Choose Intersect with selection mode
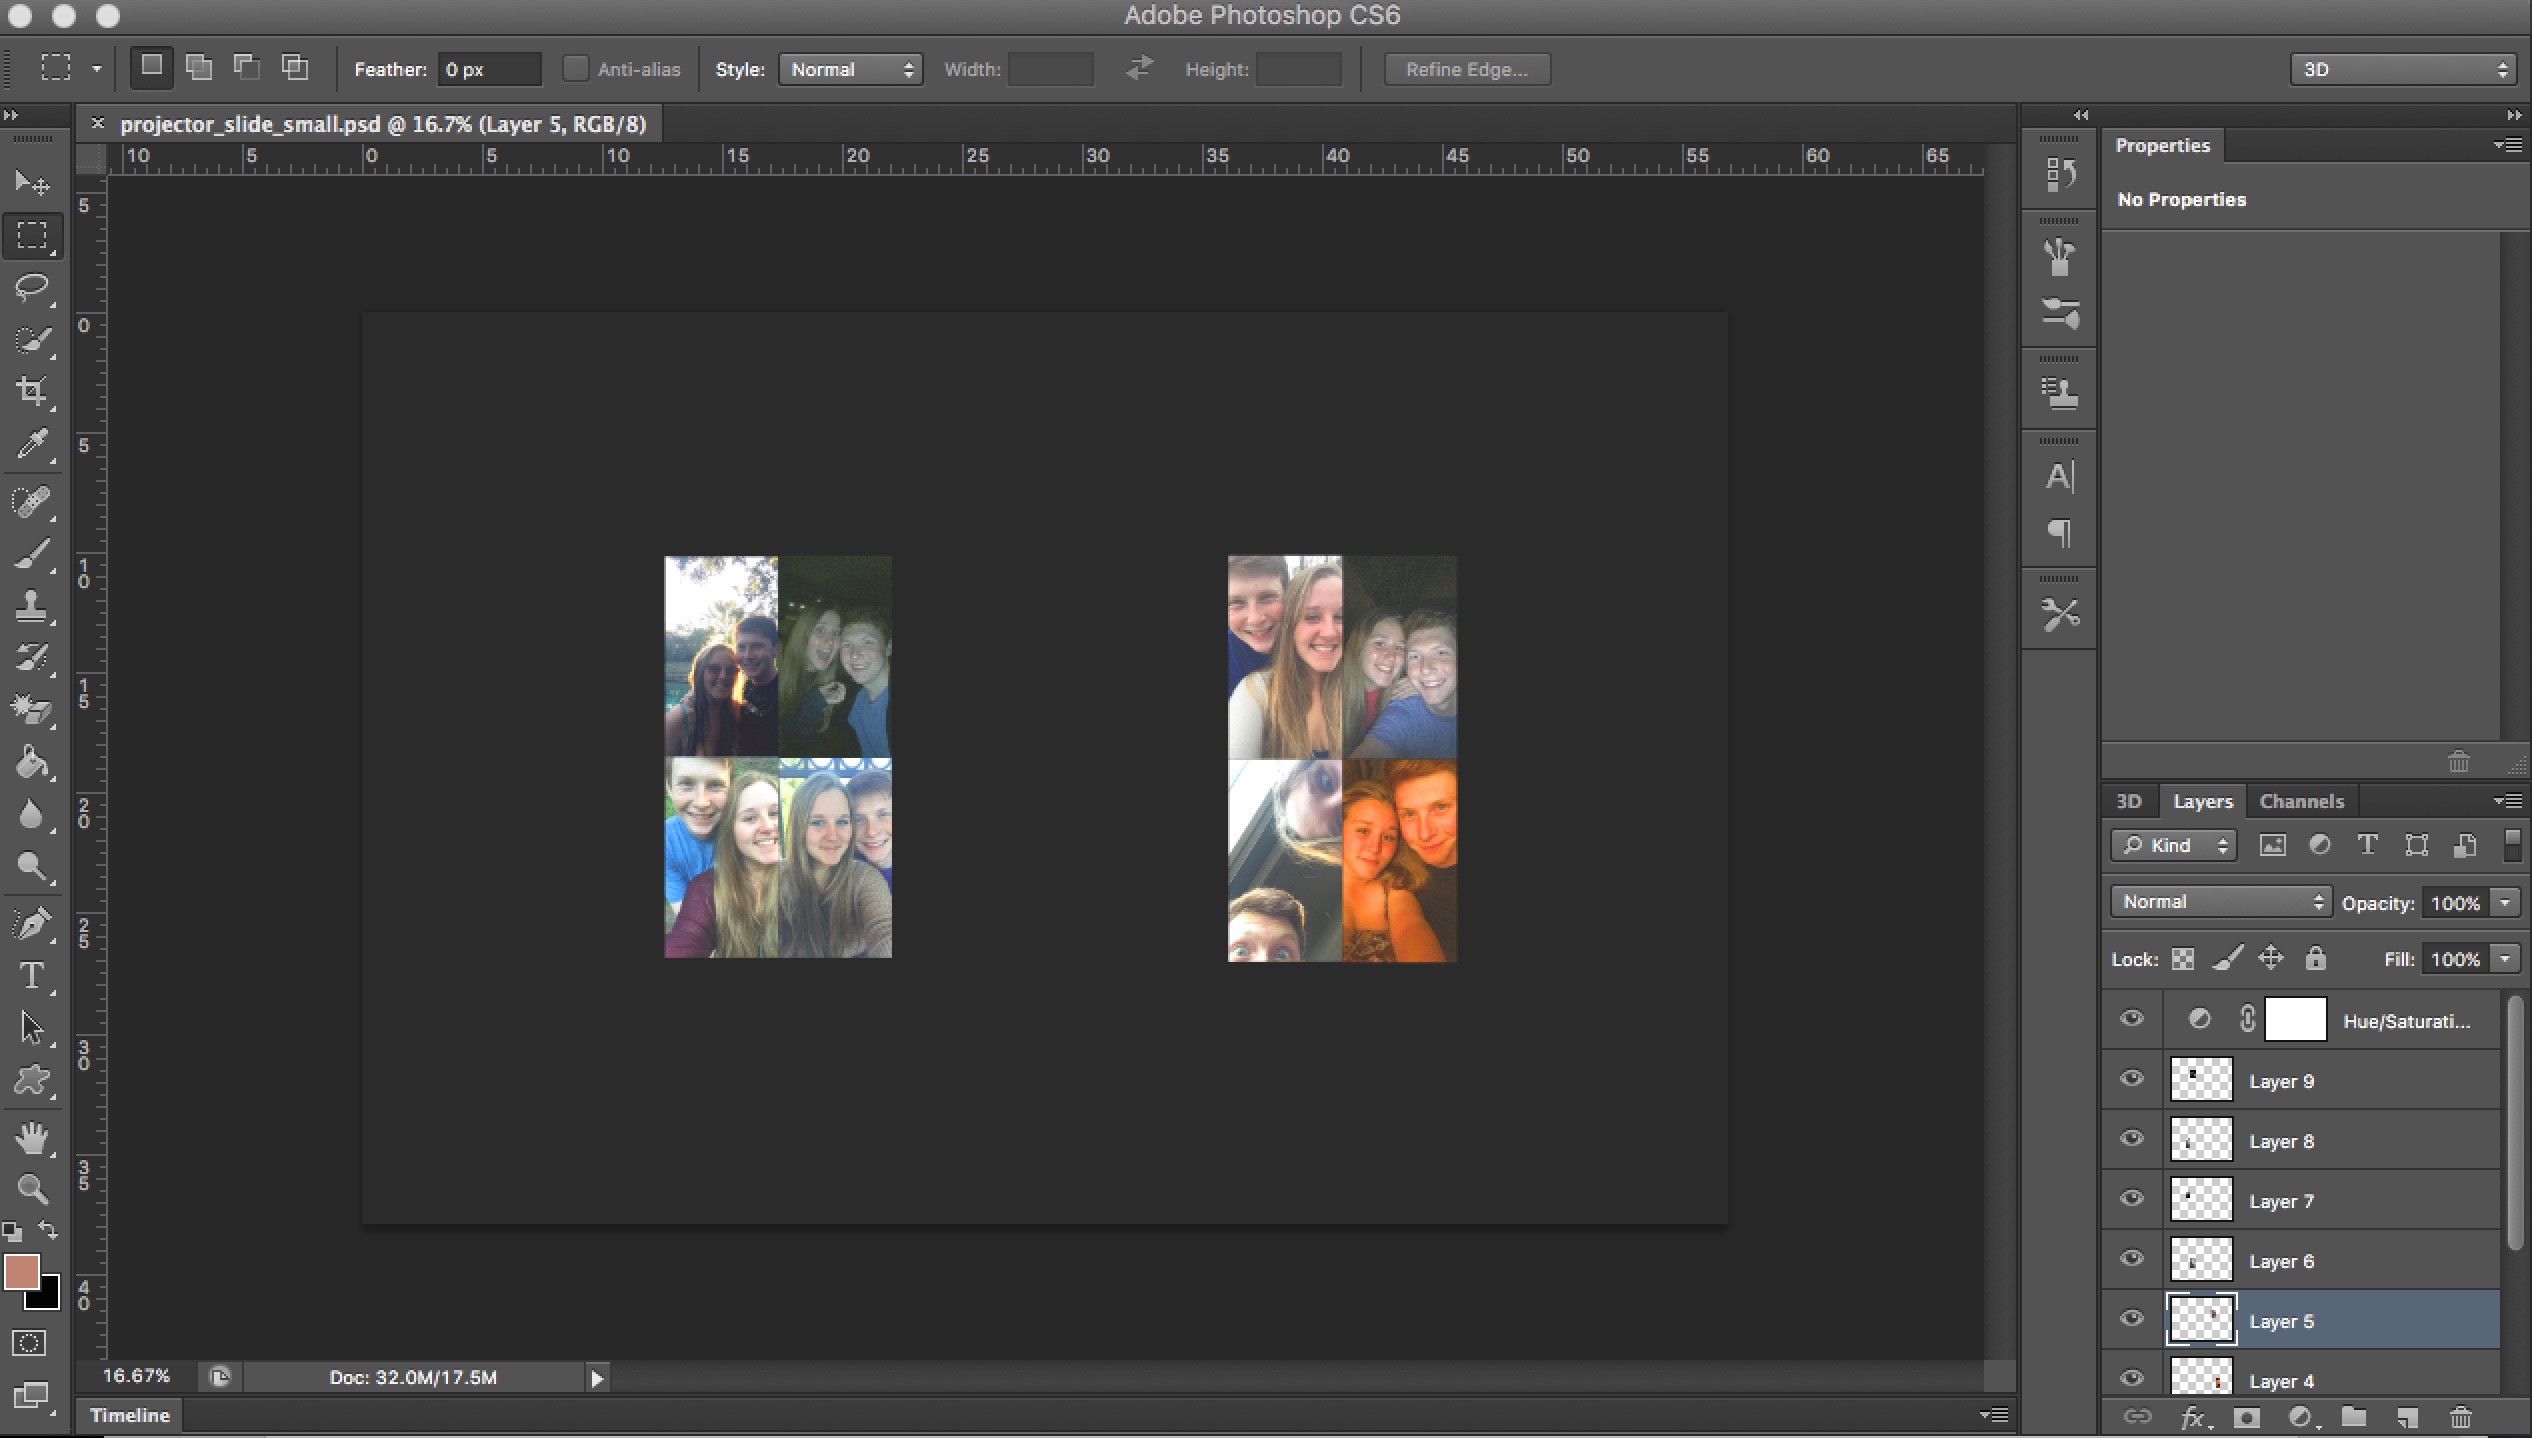The width and height of the screenshot is (2532, 1438). tap(294, 67)
